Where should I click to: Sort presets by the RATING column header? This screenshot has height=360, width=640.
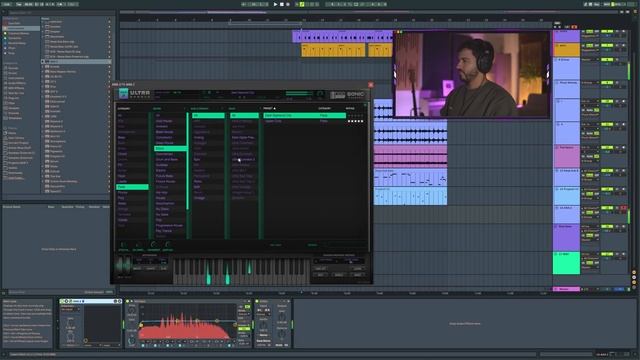350,109
